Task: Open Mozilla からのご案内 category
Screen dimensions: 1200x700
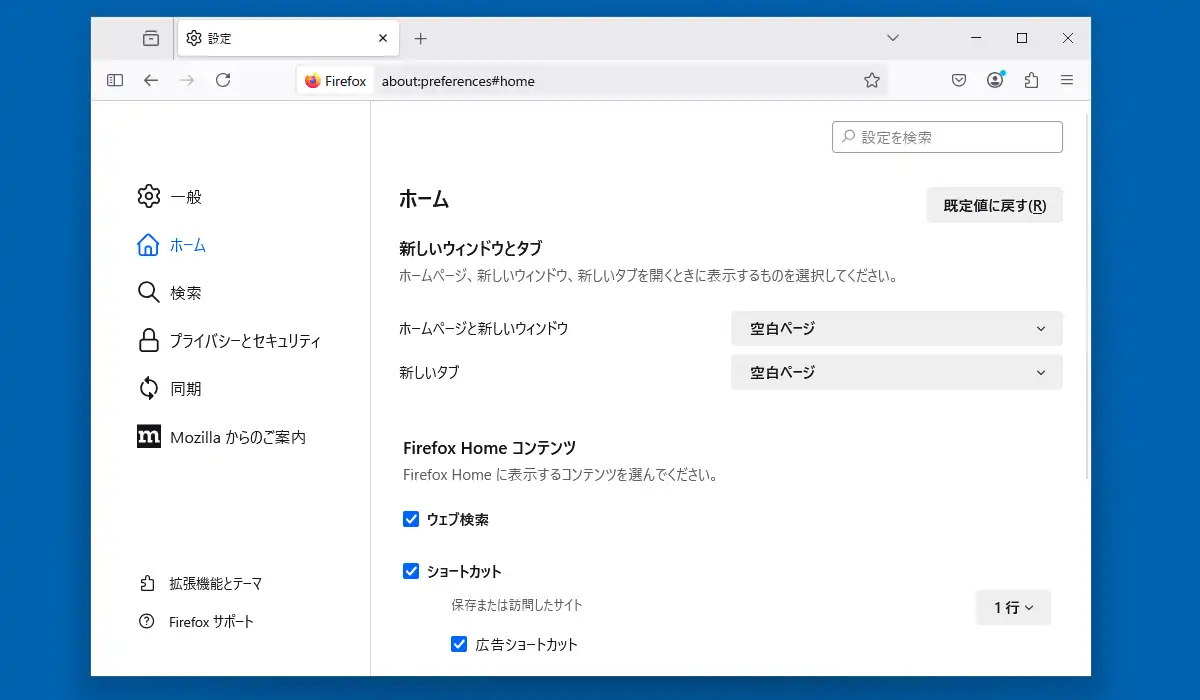Action: coord(222,437)
